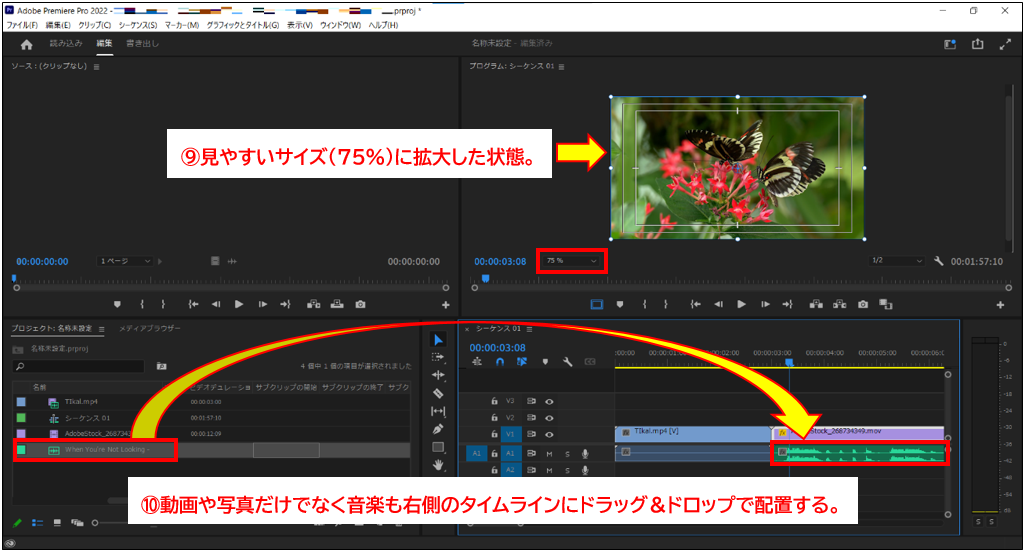
Task: Open the 75% zoom level dropdown
Action: (x=571, y=261)
